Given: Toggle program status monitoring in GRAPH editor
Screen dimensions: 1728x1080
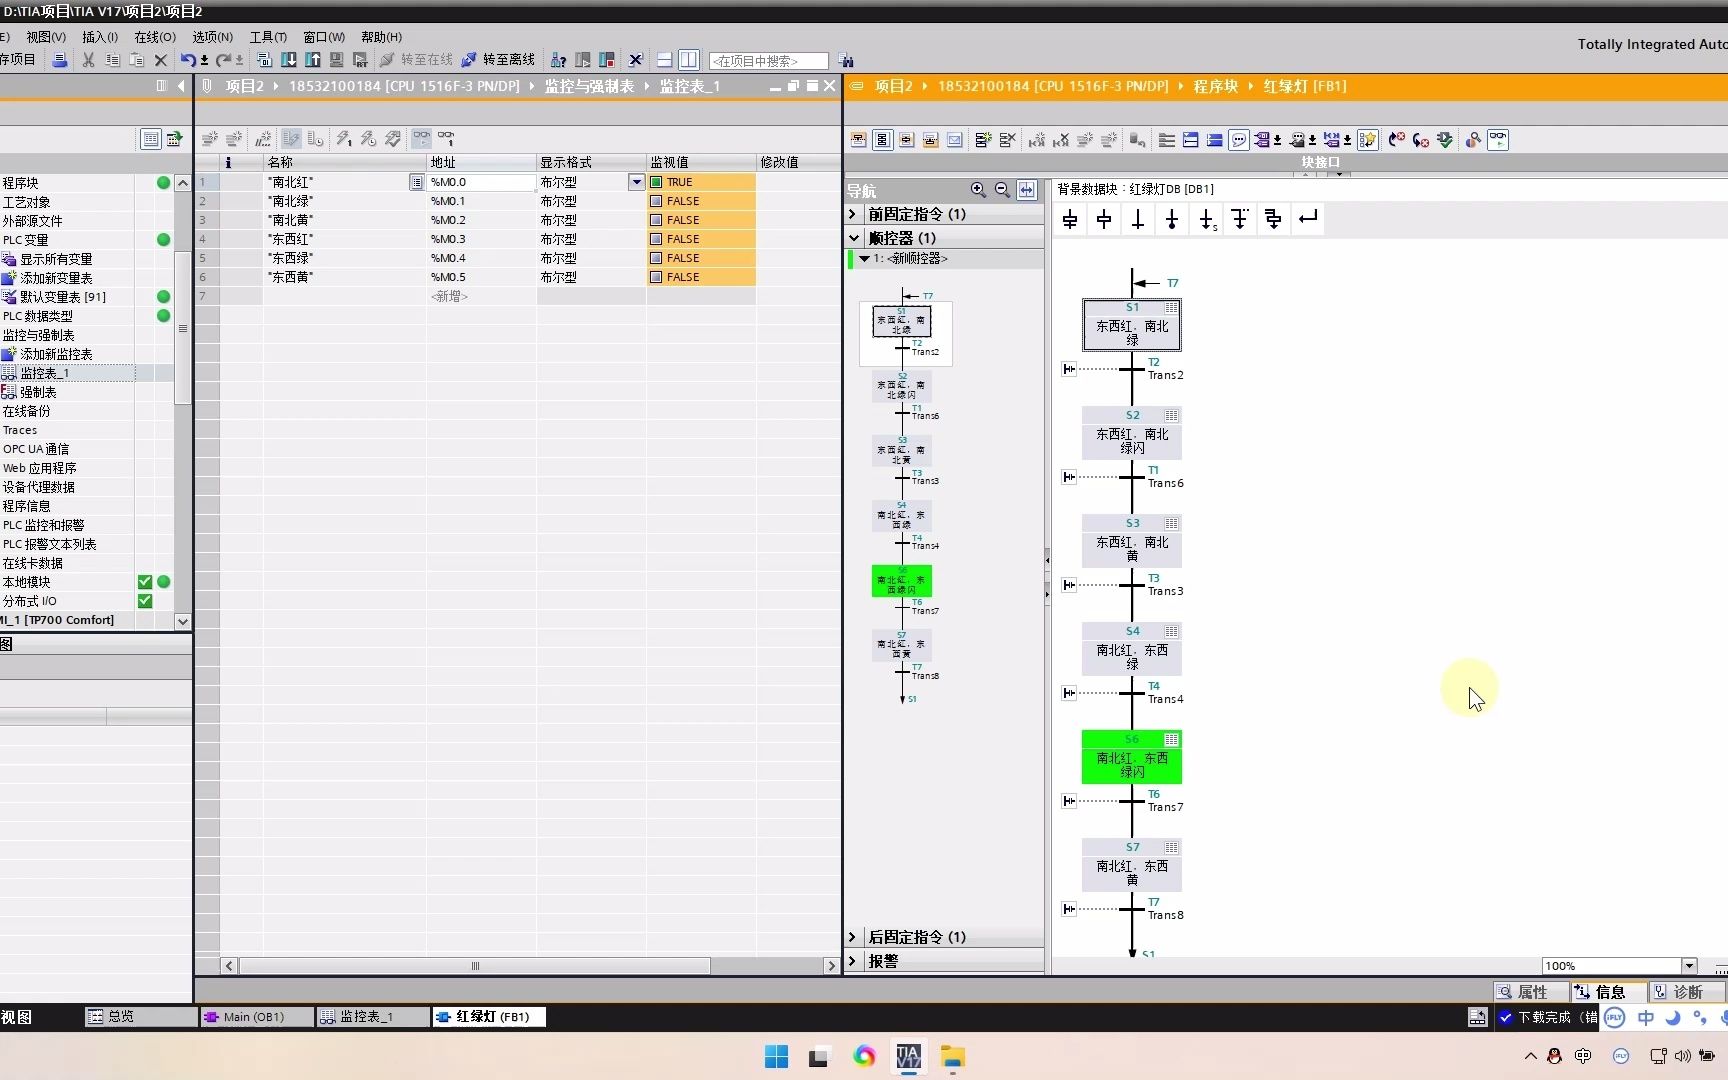Looking at the screenshot, I should coord(1498,140).
